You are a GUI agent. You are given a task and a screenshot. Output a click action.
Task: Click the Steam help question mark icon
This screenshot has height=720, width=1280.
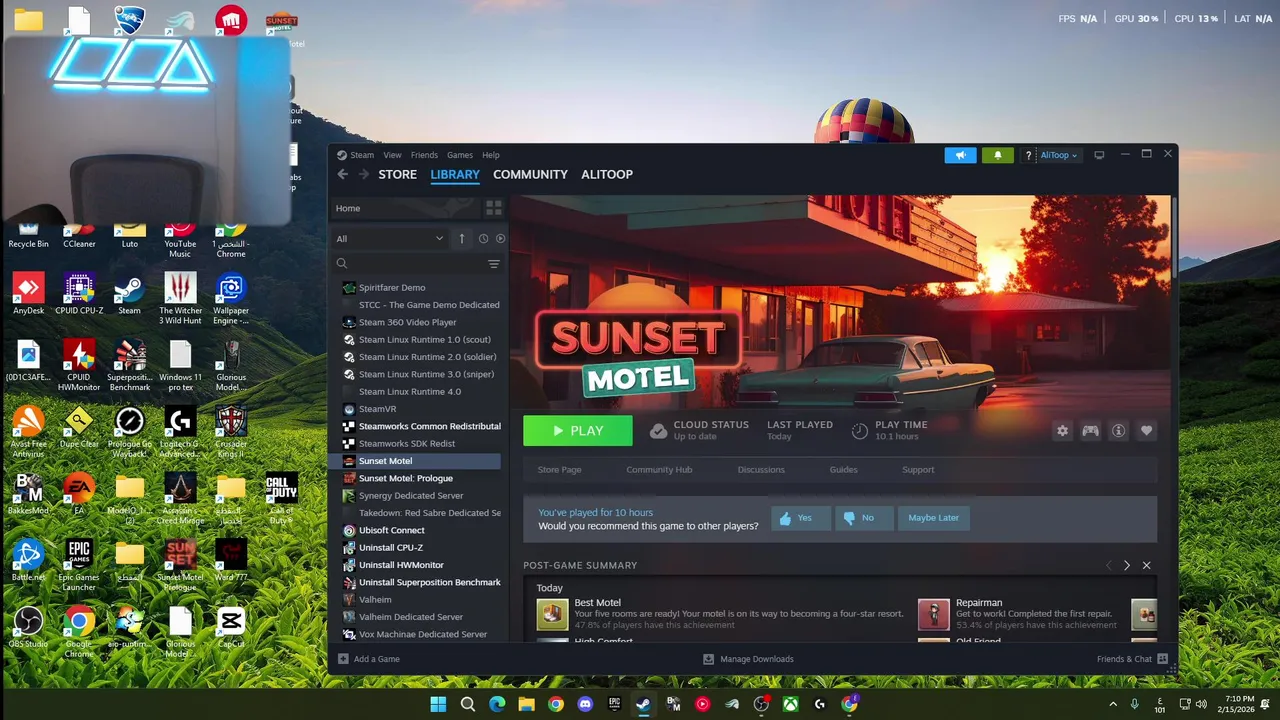(x=1028, y=155)
